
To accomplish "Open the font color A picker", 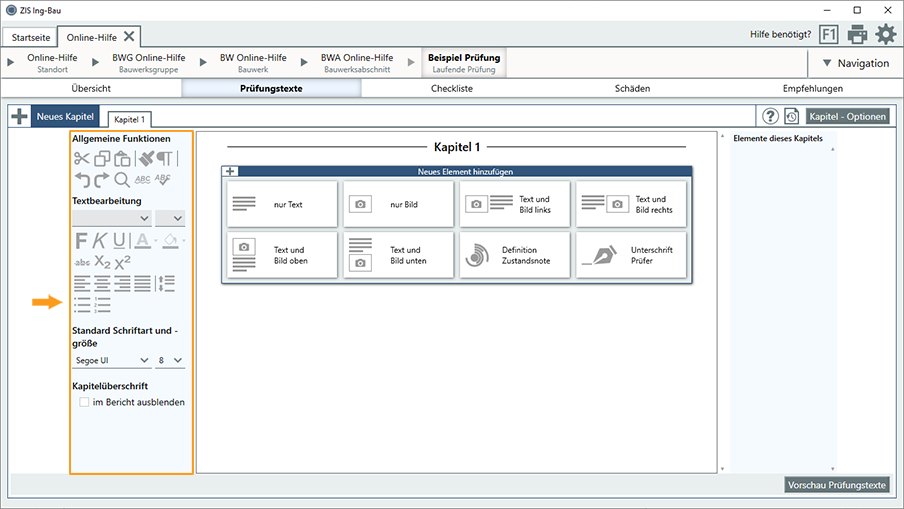I will point(143,240).
